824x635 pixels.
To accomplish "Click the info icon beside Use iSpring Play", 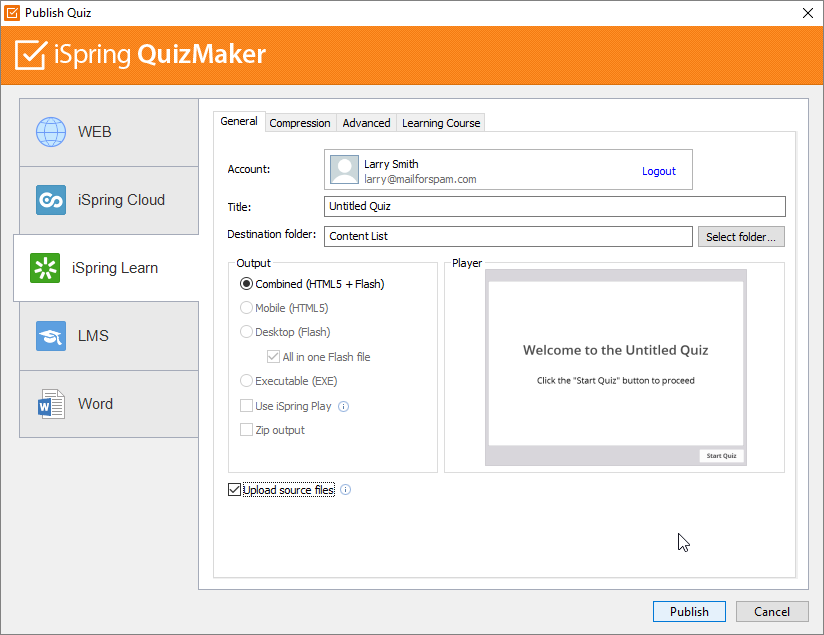I will (345, 406).
